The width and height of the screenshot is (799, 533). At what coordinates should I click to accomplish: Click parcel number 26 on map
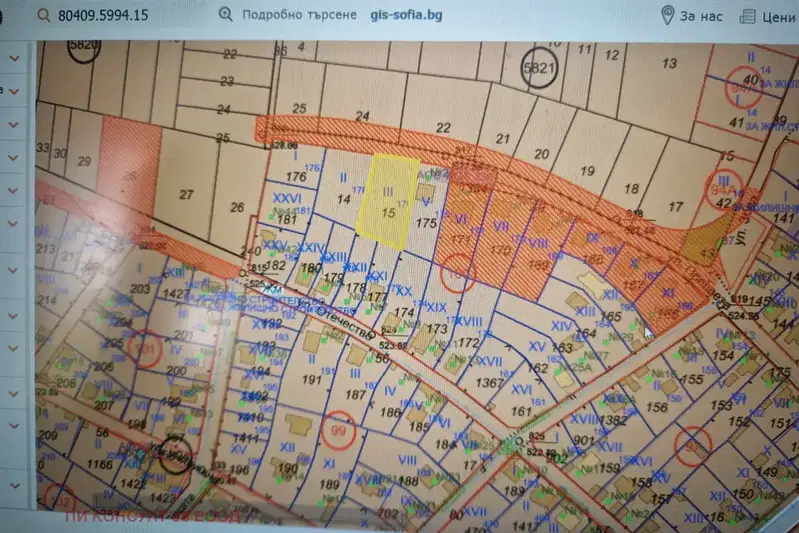pos(237,207)
